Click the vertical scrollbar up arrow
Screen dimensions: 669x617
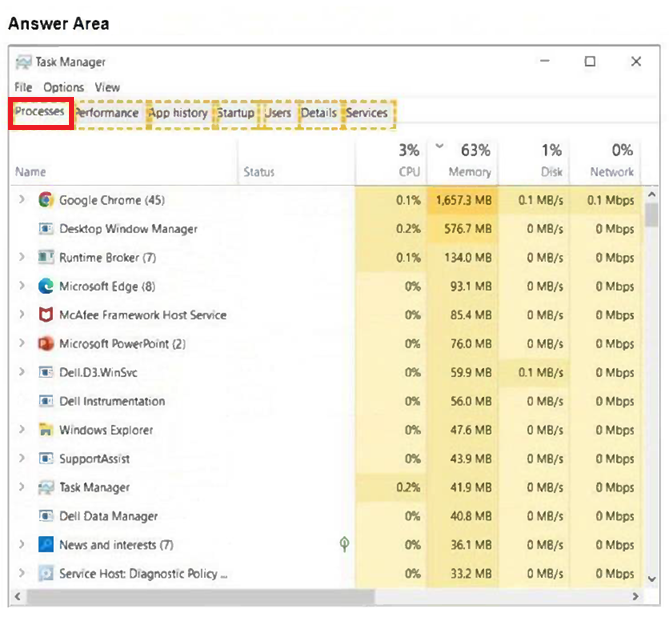pos(652,195)
